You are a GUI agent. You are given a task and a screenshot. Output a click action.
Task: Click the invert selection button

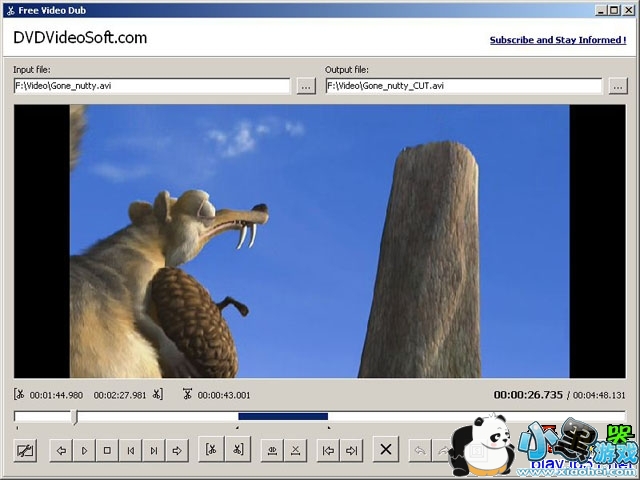[x=272, y=451]
